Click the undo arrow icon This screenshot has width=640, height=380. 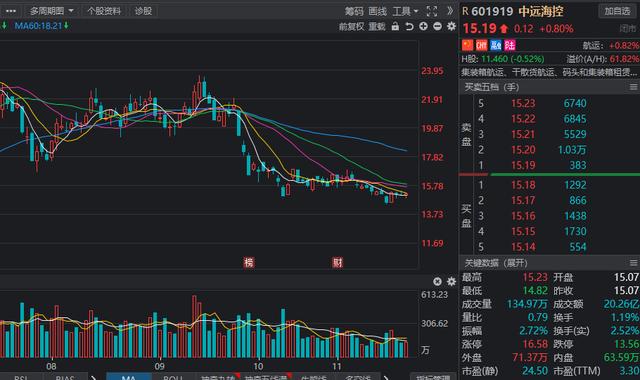(x=409, y=27)
